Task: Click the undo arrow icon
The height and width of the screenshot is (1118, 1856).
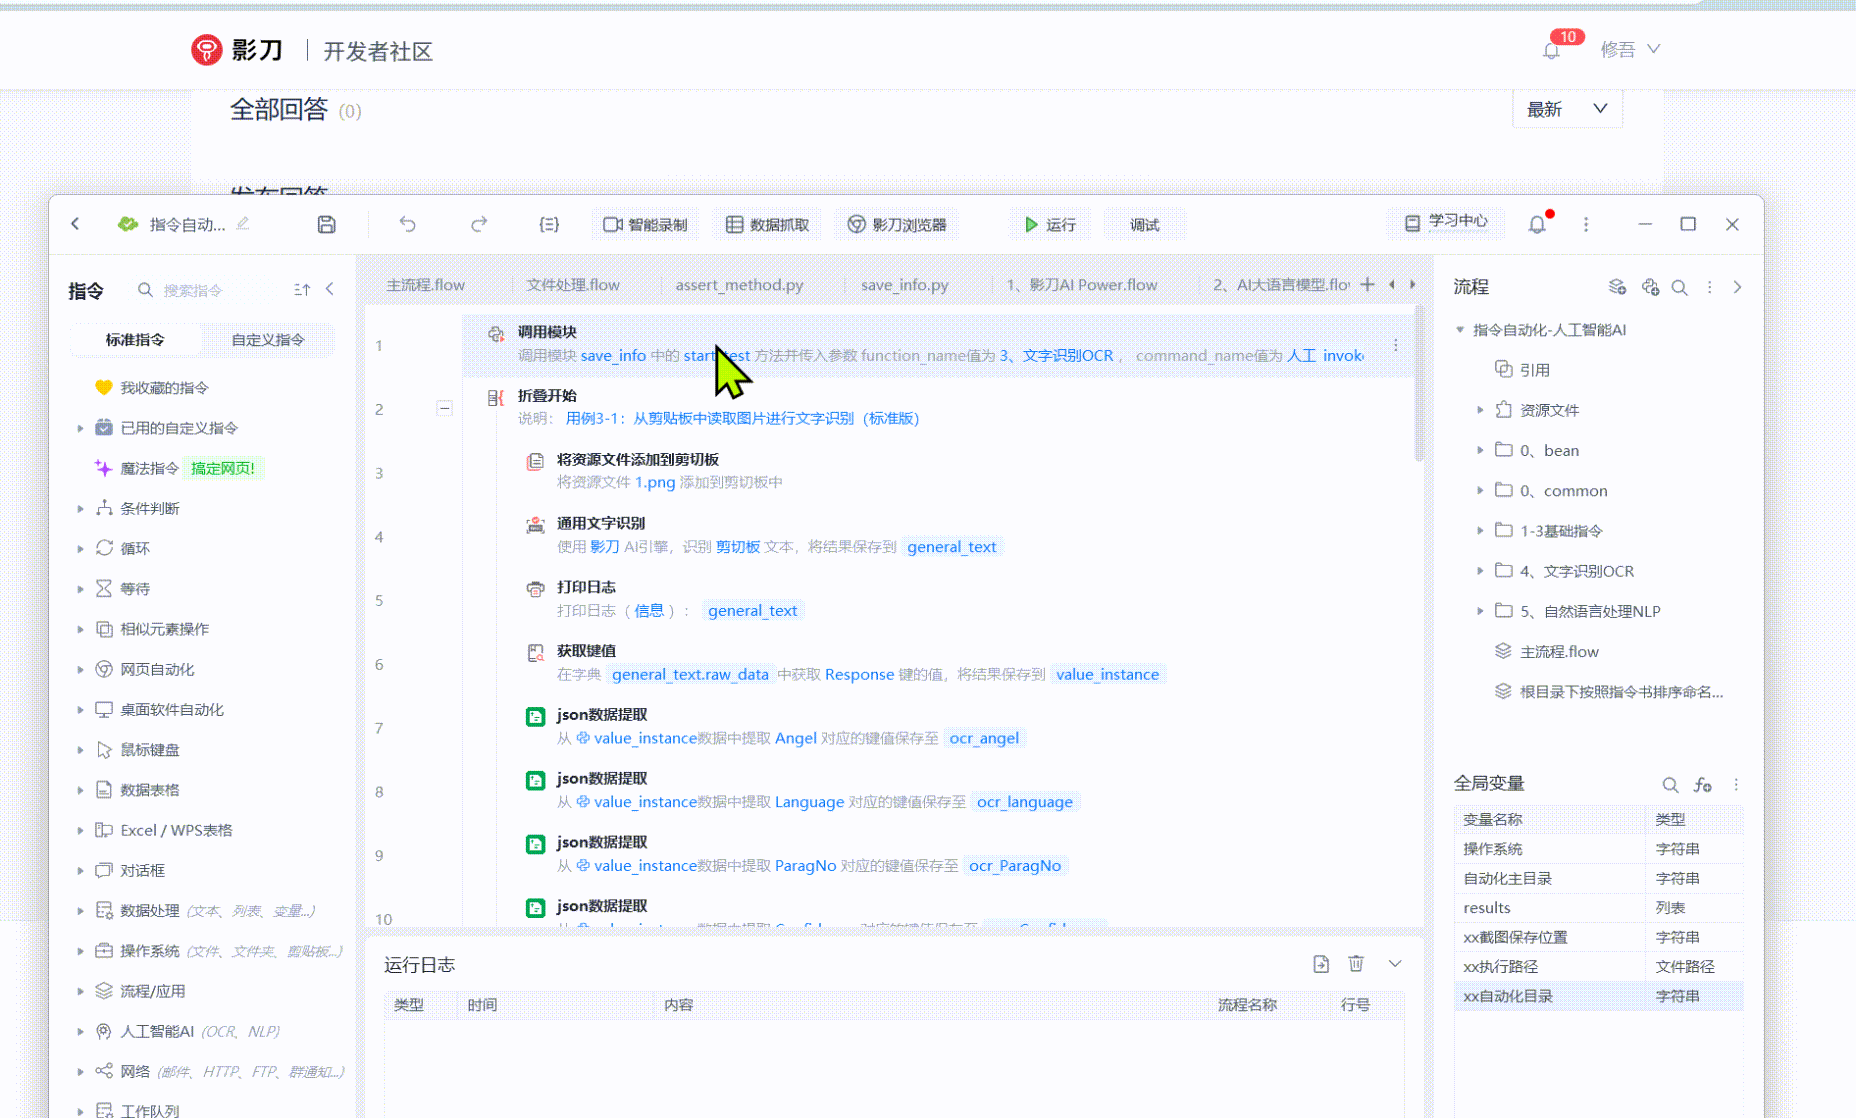Action: tap(407, 225)
